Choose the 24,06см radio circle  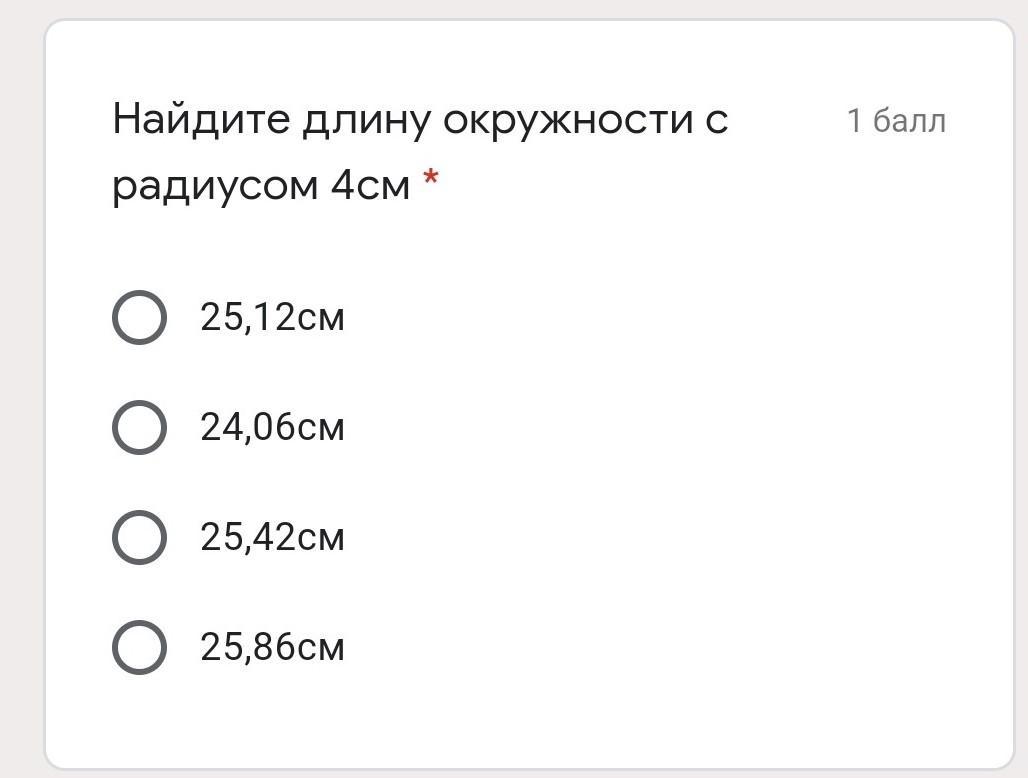[139, 427]
